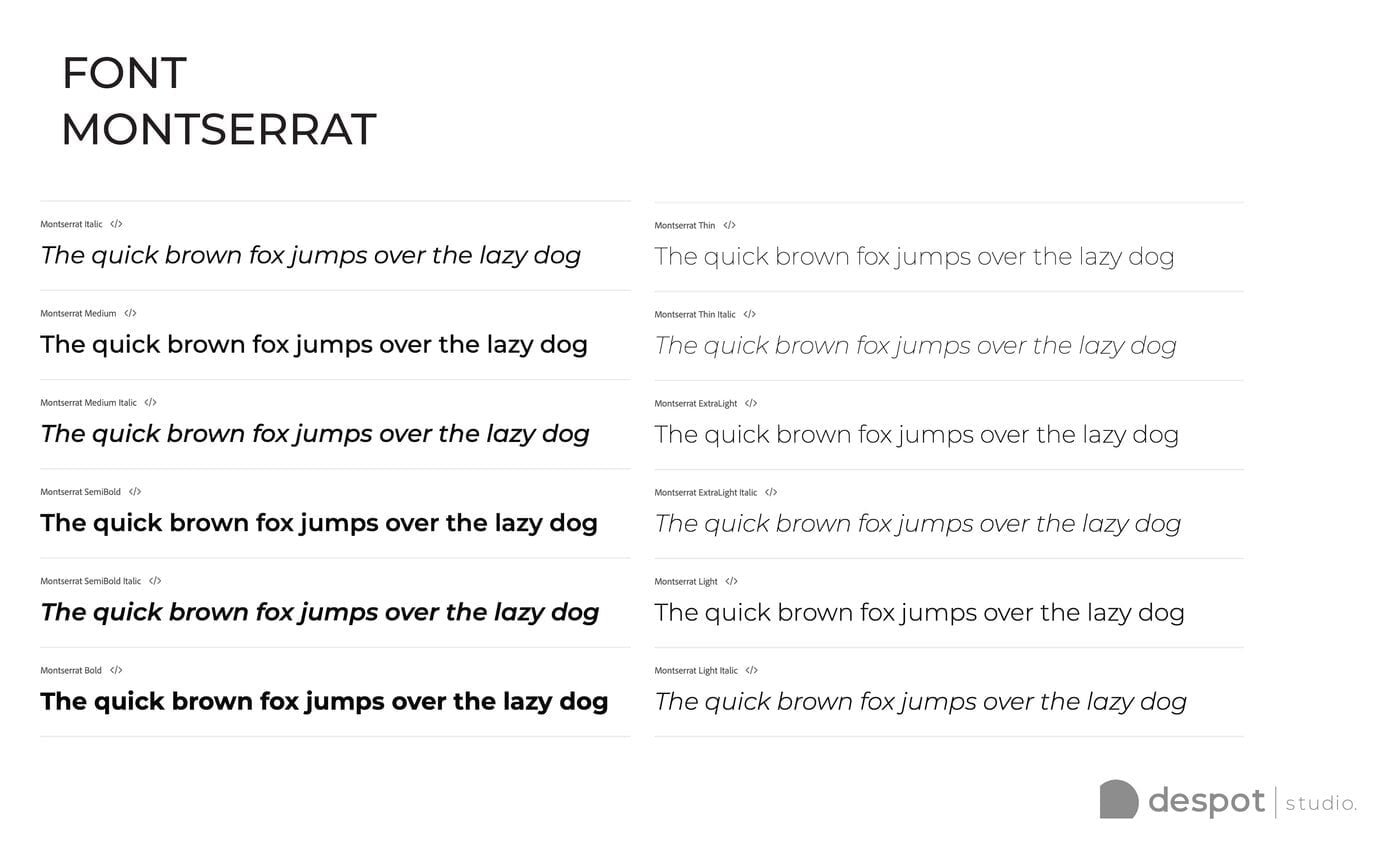Click the code icon next to Montserrat SemiBold

point(135,492)
